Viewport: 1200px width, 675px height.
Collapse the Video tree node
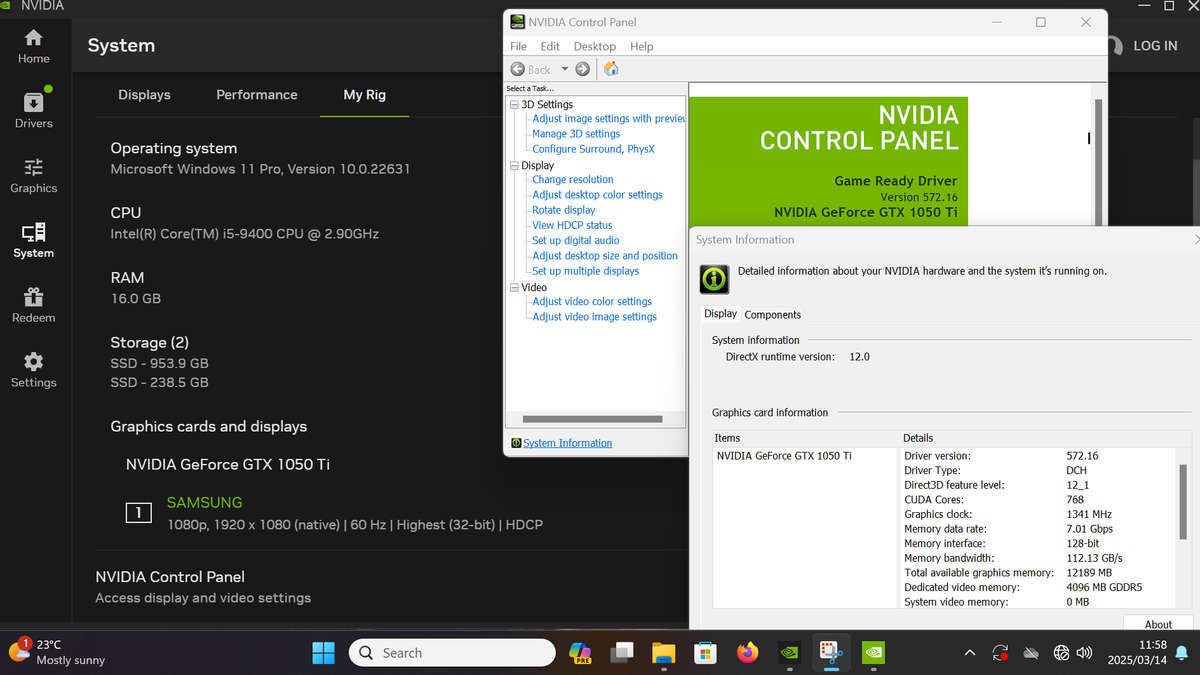[514, 288]
